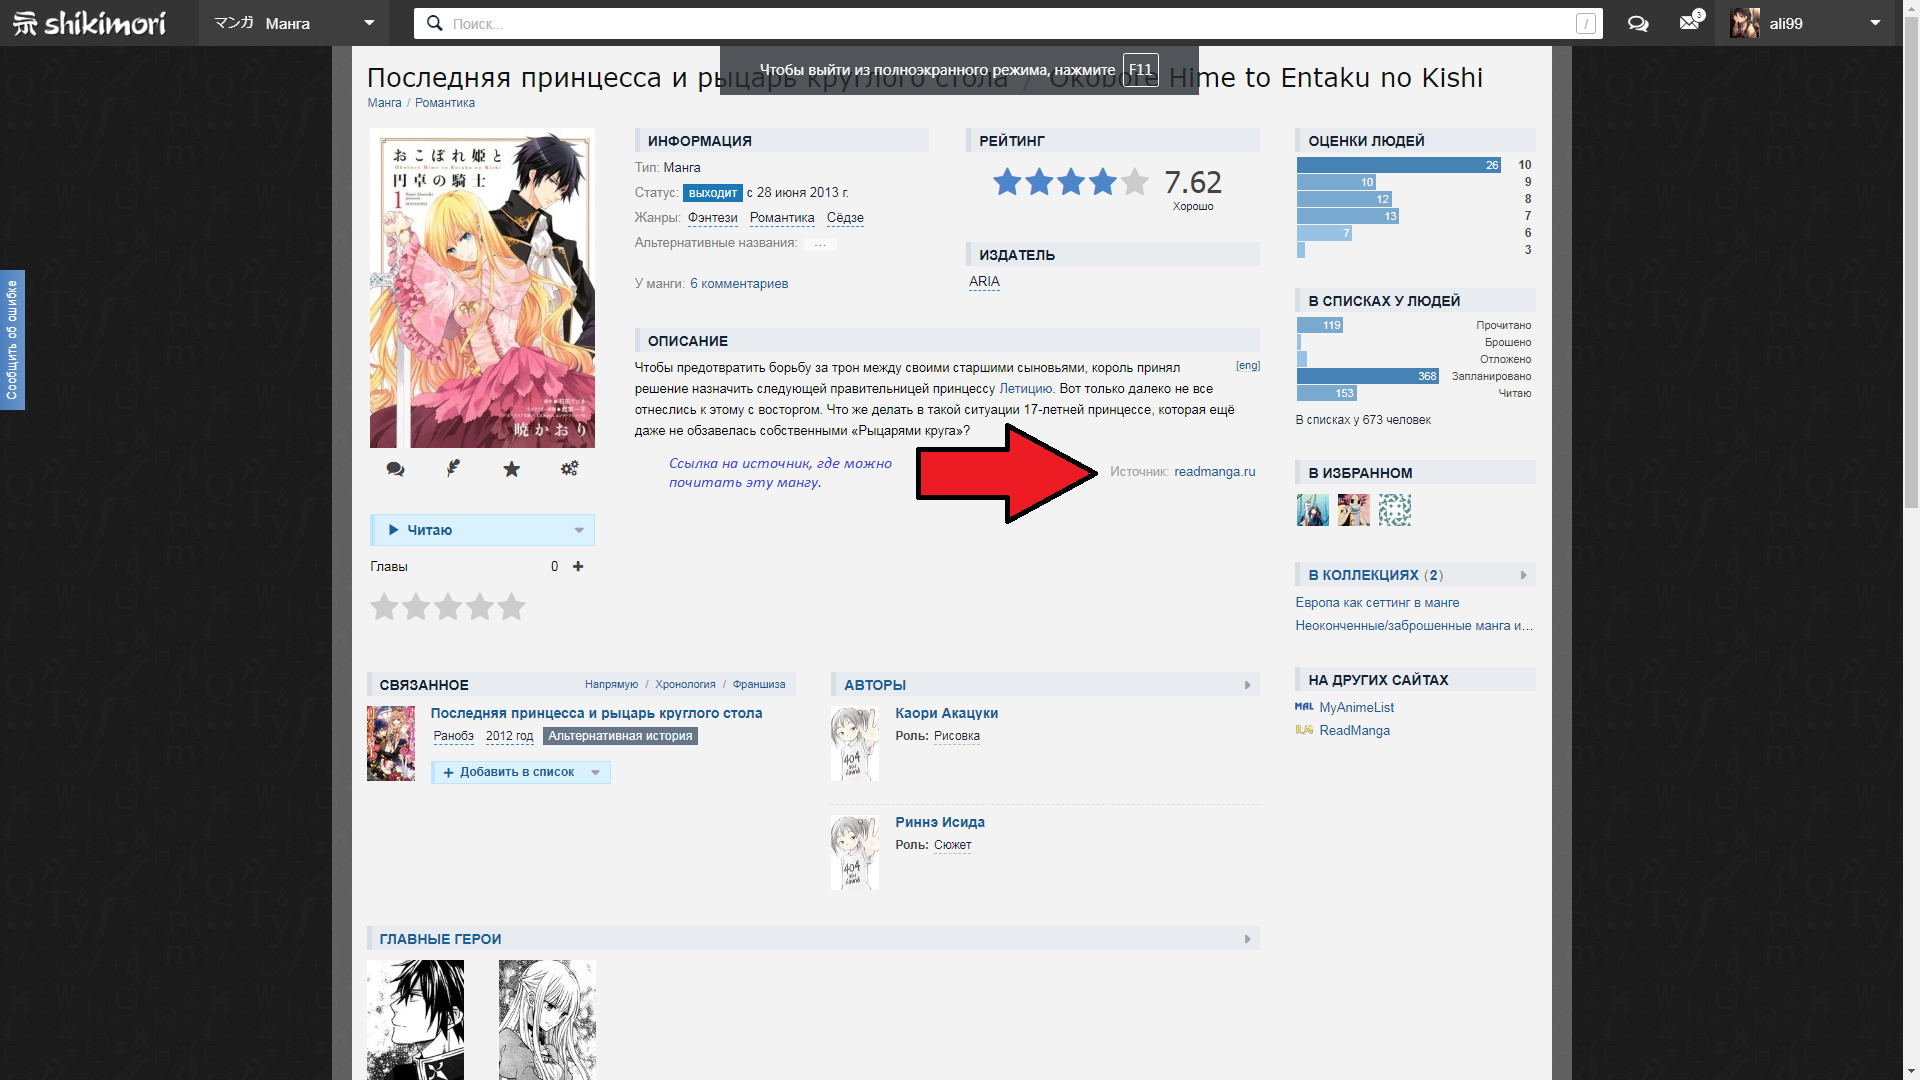Switch related view to Франшиза
This screenshot has height=1080, width=1920.
coord(758,684)
